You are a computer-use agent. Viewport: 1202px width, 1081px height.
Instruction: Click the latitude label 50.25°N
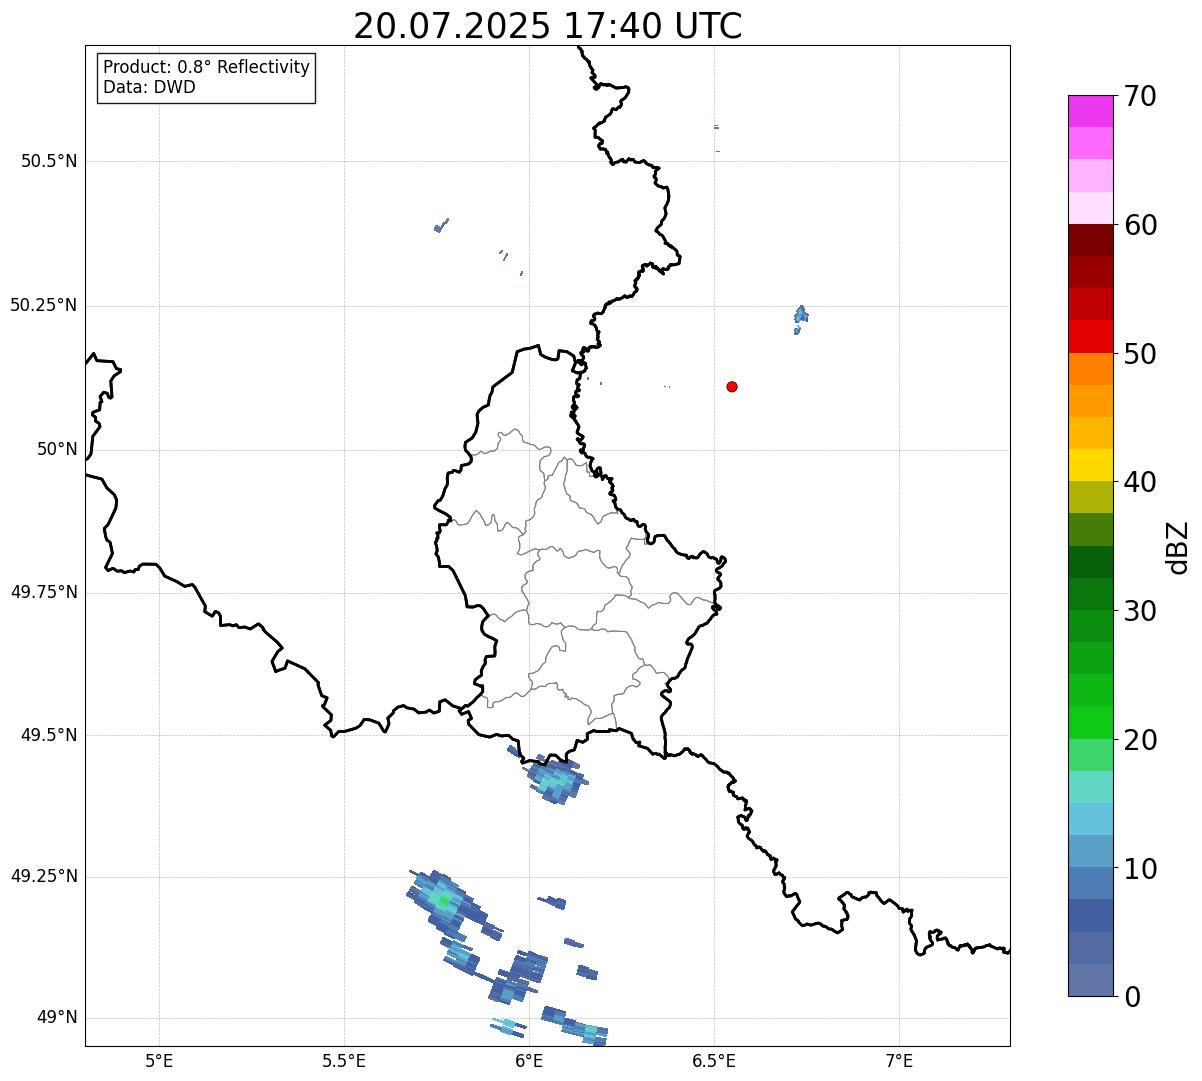(44, 305)
